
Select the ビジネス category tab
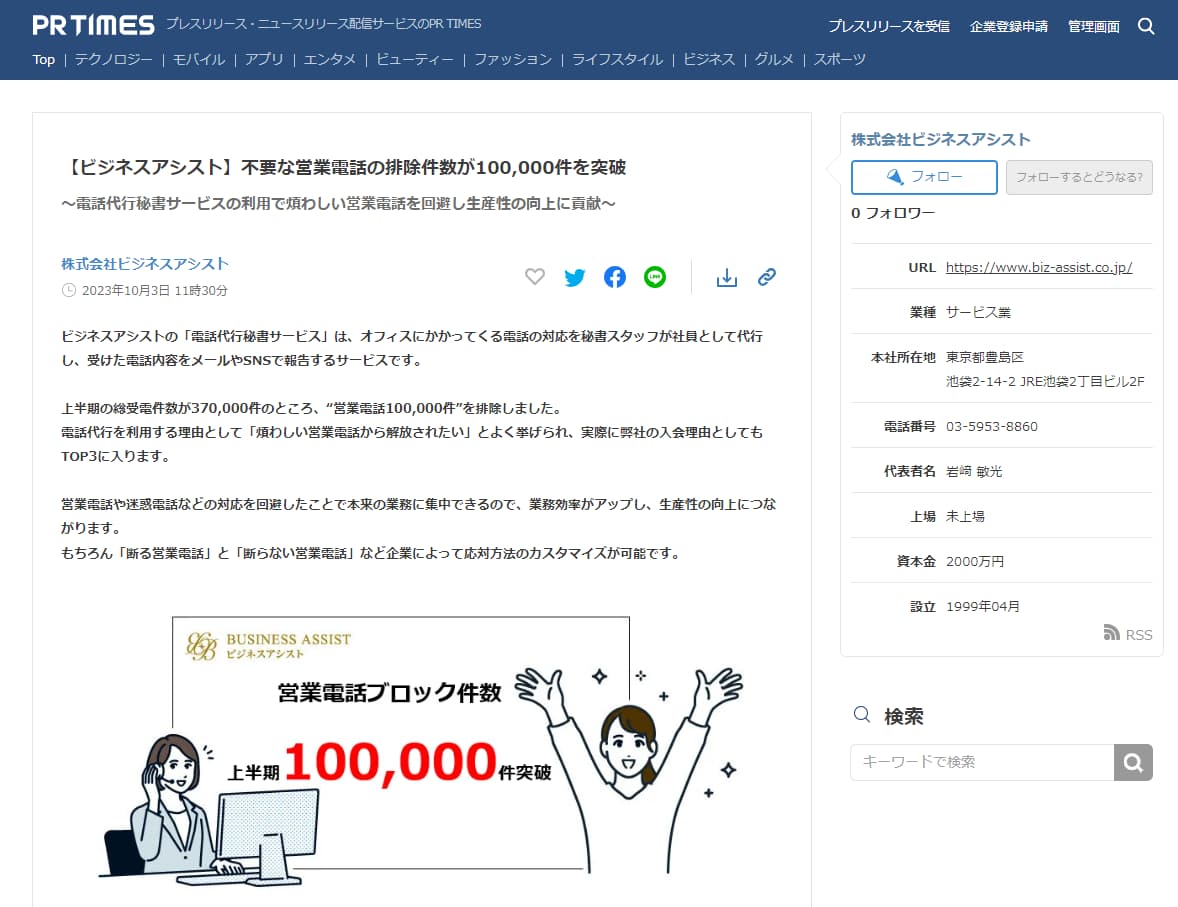[x=709, y=59]
